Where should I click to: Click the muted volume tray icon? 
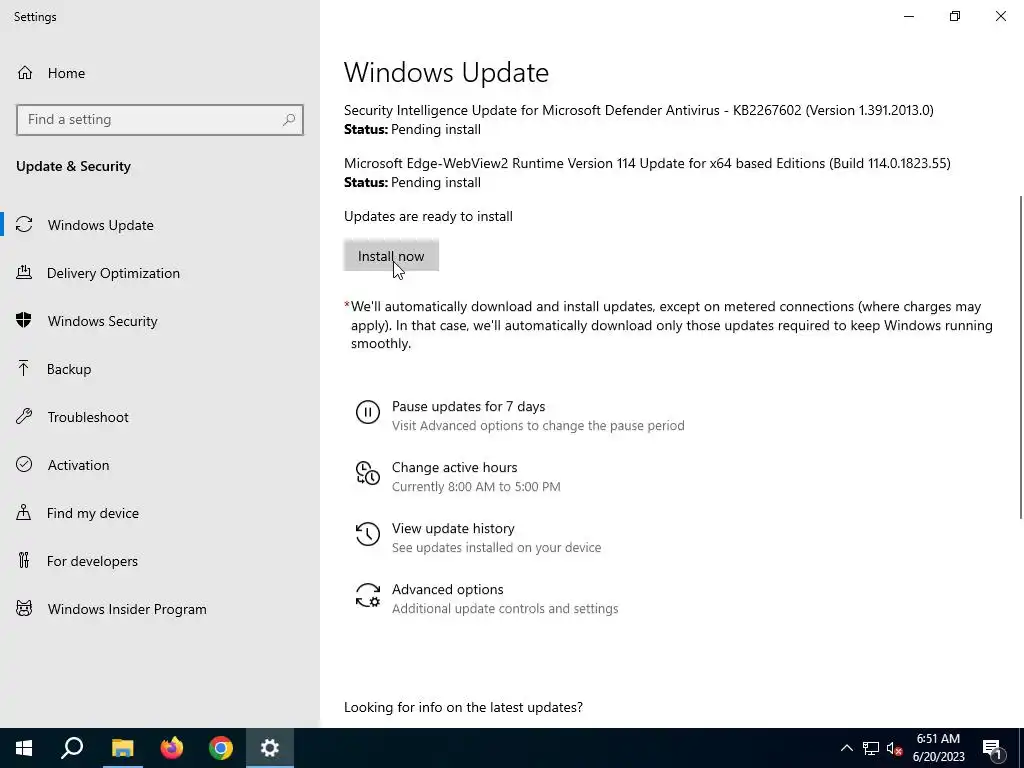(895, 748)
